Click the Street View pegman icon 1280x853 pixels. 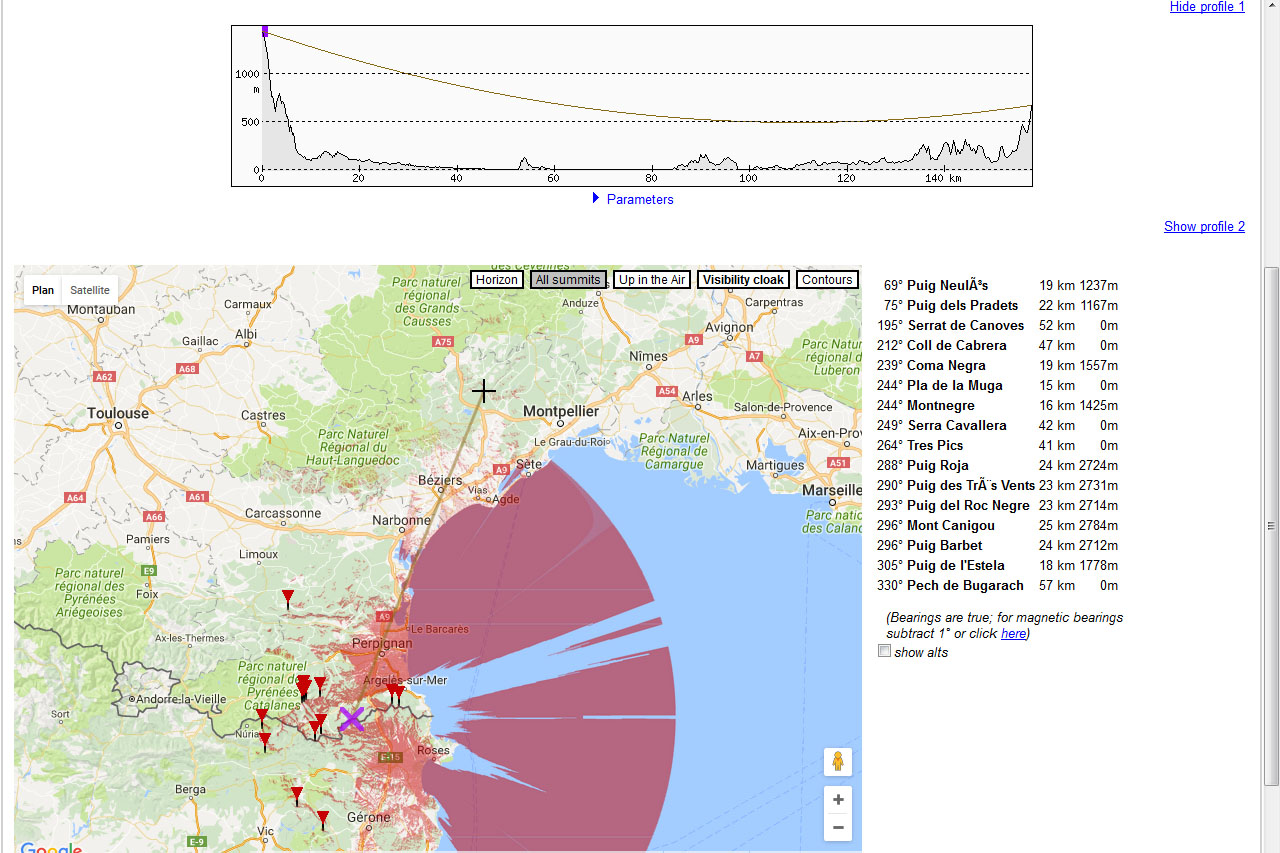pyautogui.click(x=838, y=762)
